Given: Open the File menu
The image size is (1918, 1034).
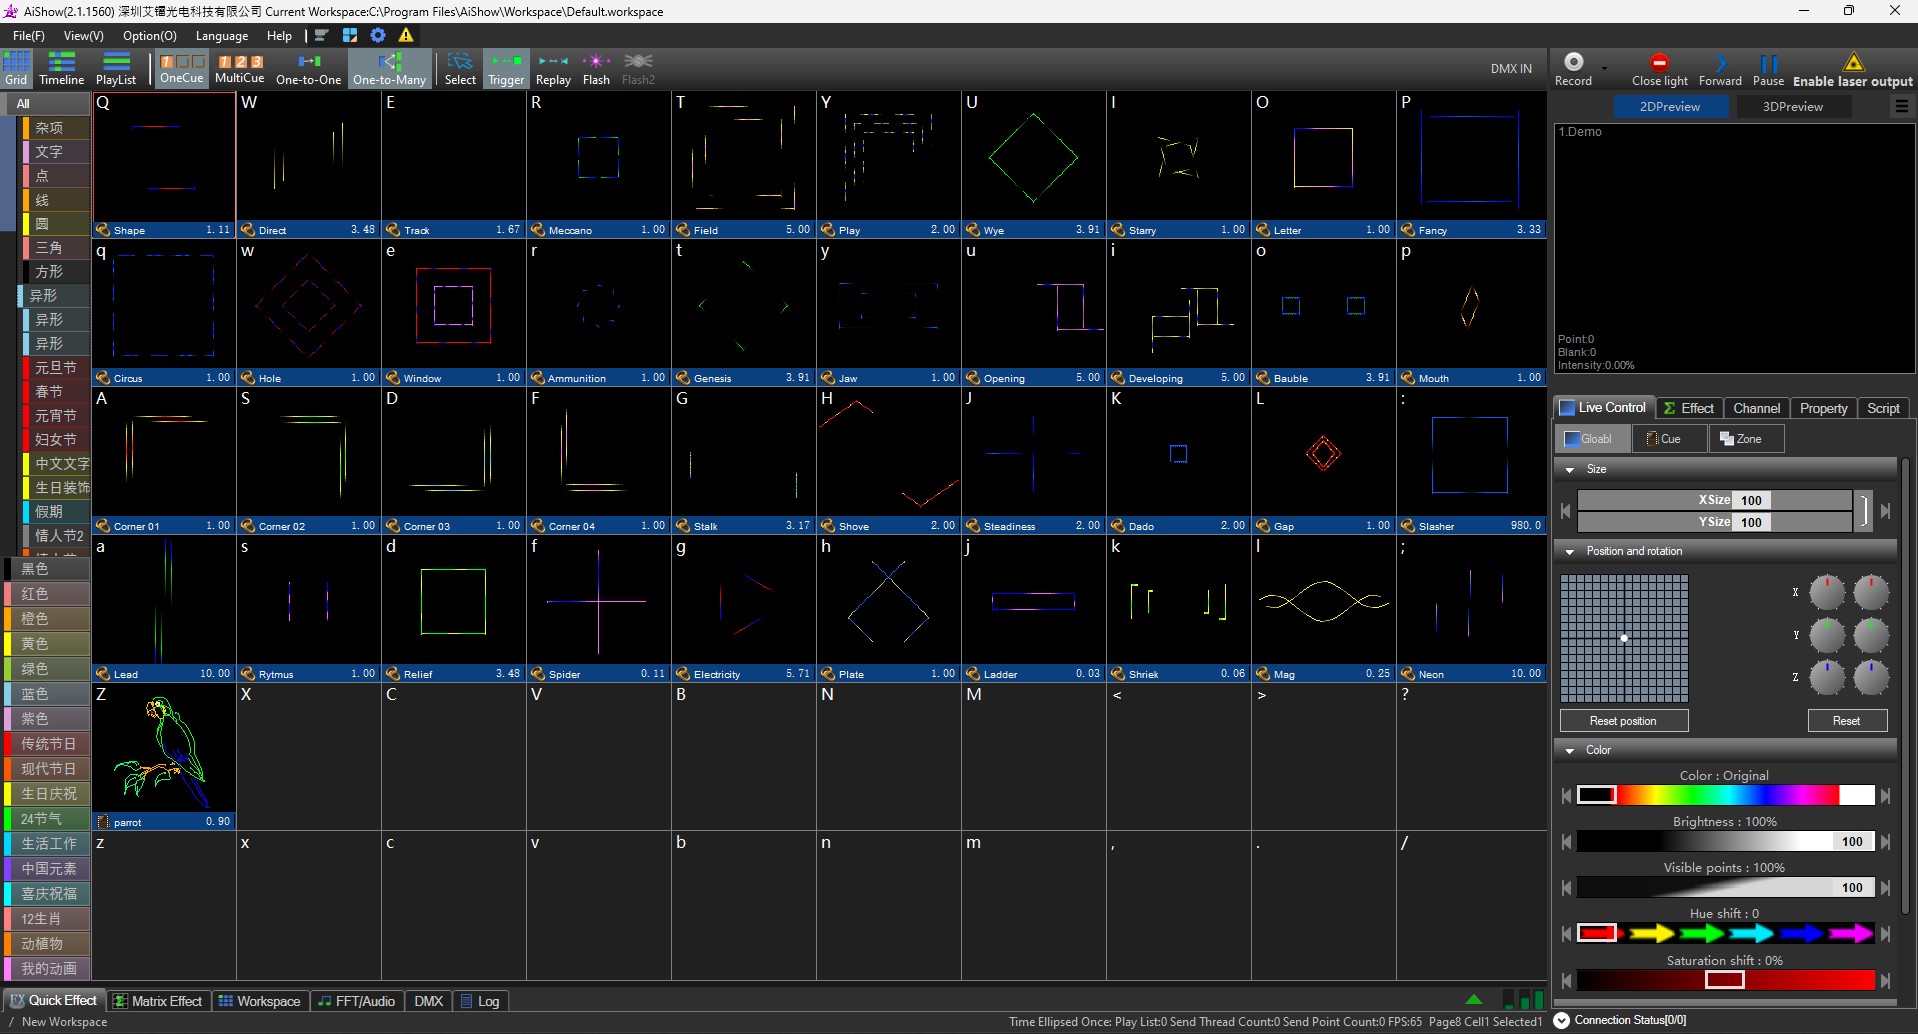Looking at the screenshot, I should click(29, 35).
